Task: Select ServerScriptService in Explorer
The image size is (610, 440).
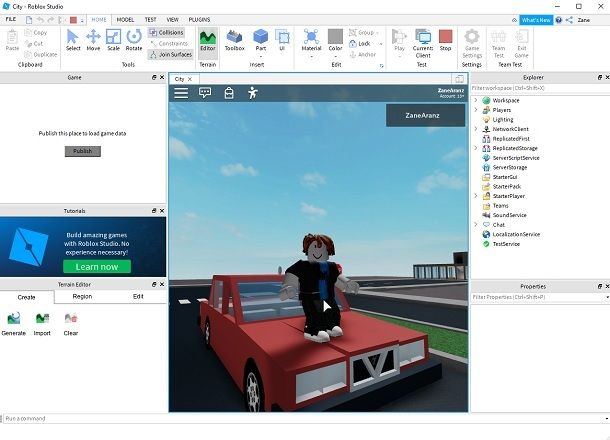Action: [x=516, y=158]
